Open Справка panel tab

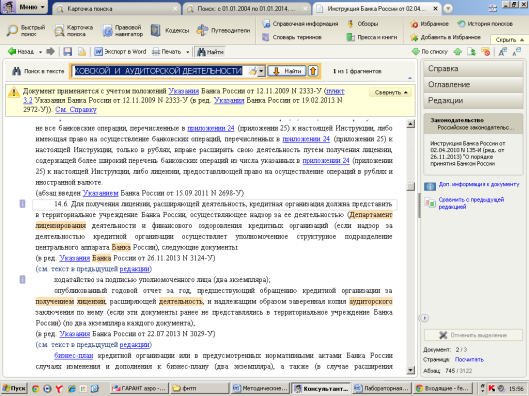coord(473,68)
